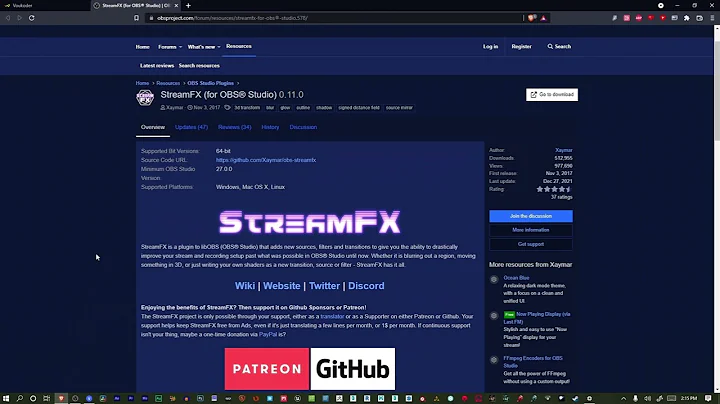Click the blur tag
This screenshot has width=720, height=404.
click(x=270, y=107)
